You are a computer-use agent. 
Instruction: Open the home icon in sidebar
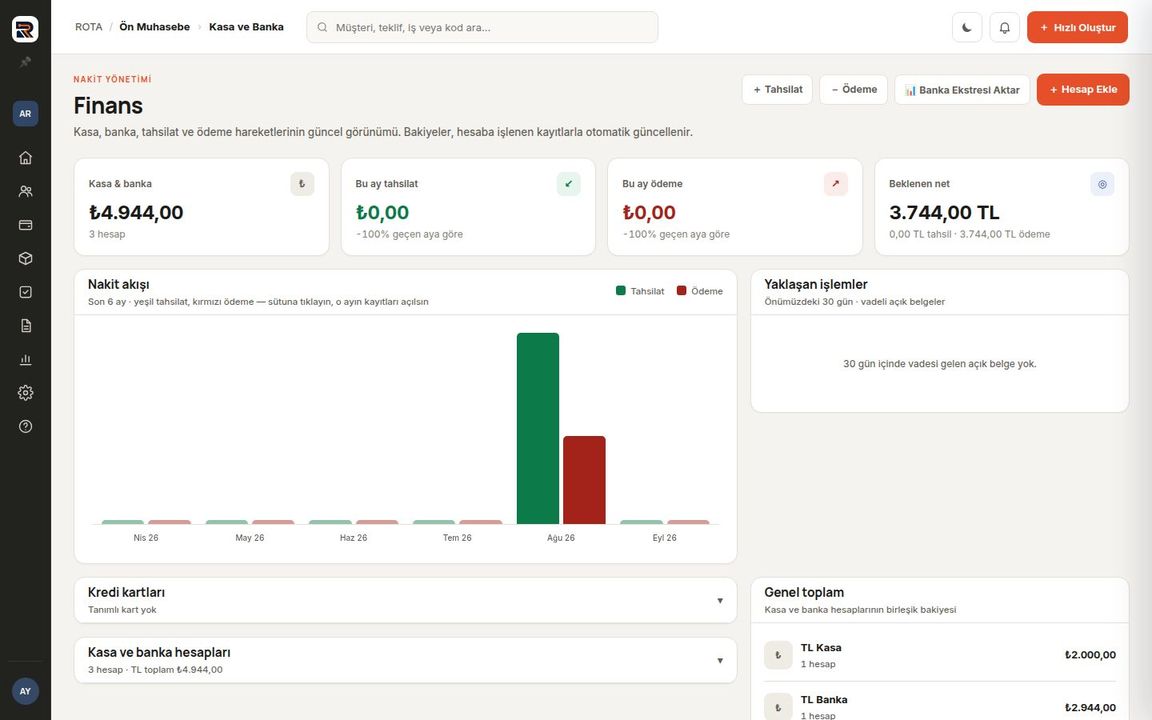(x=25, y=158)
